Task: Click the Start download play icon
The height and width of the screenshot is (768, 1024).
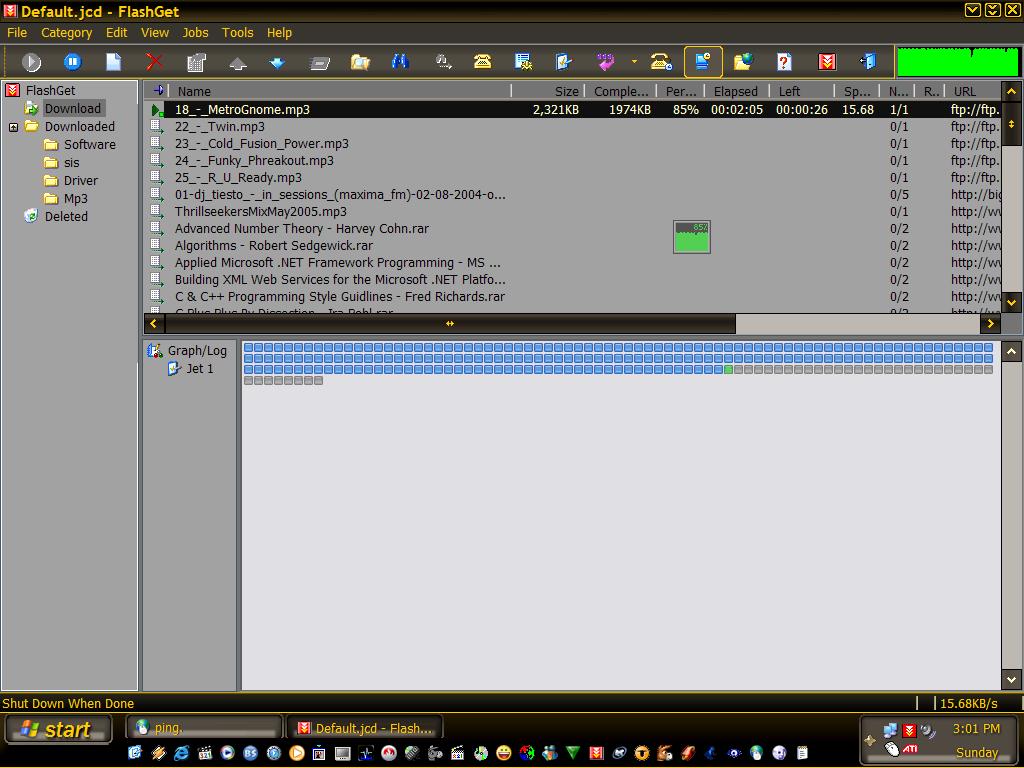Action: tap(32, 62)
